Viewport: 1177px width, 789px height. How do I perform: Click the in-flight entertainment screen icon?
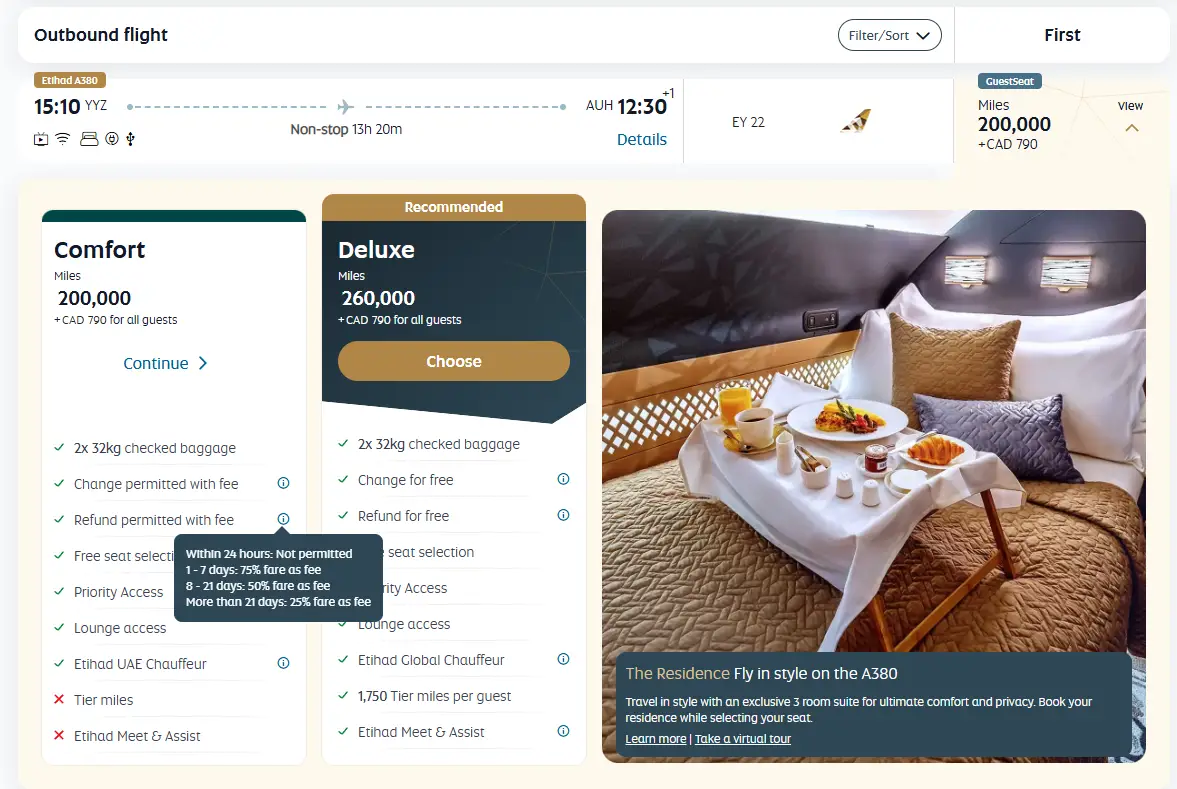pyautogui.click(x=41, y=139)
